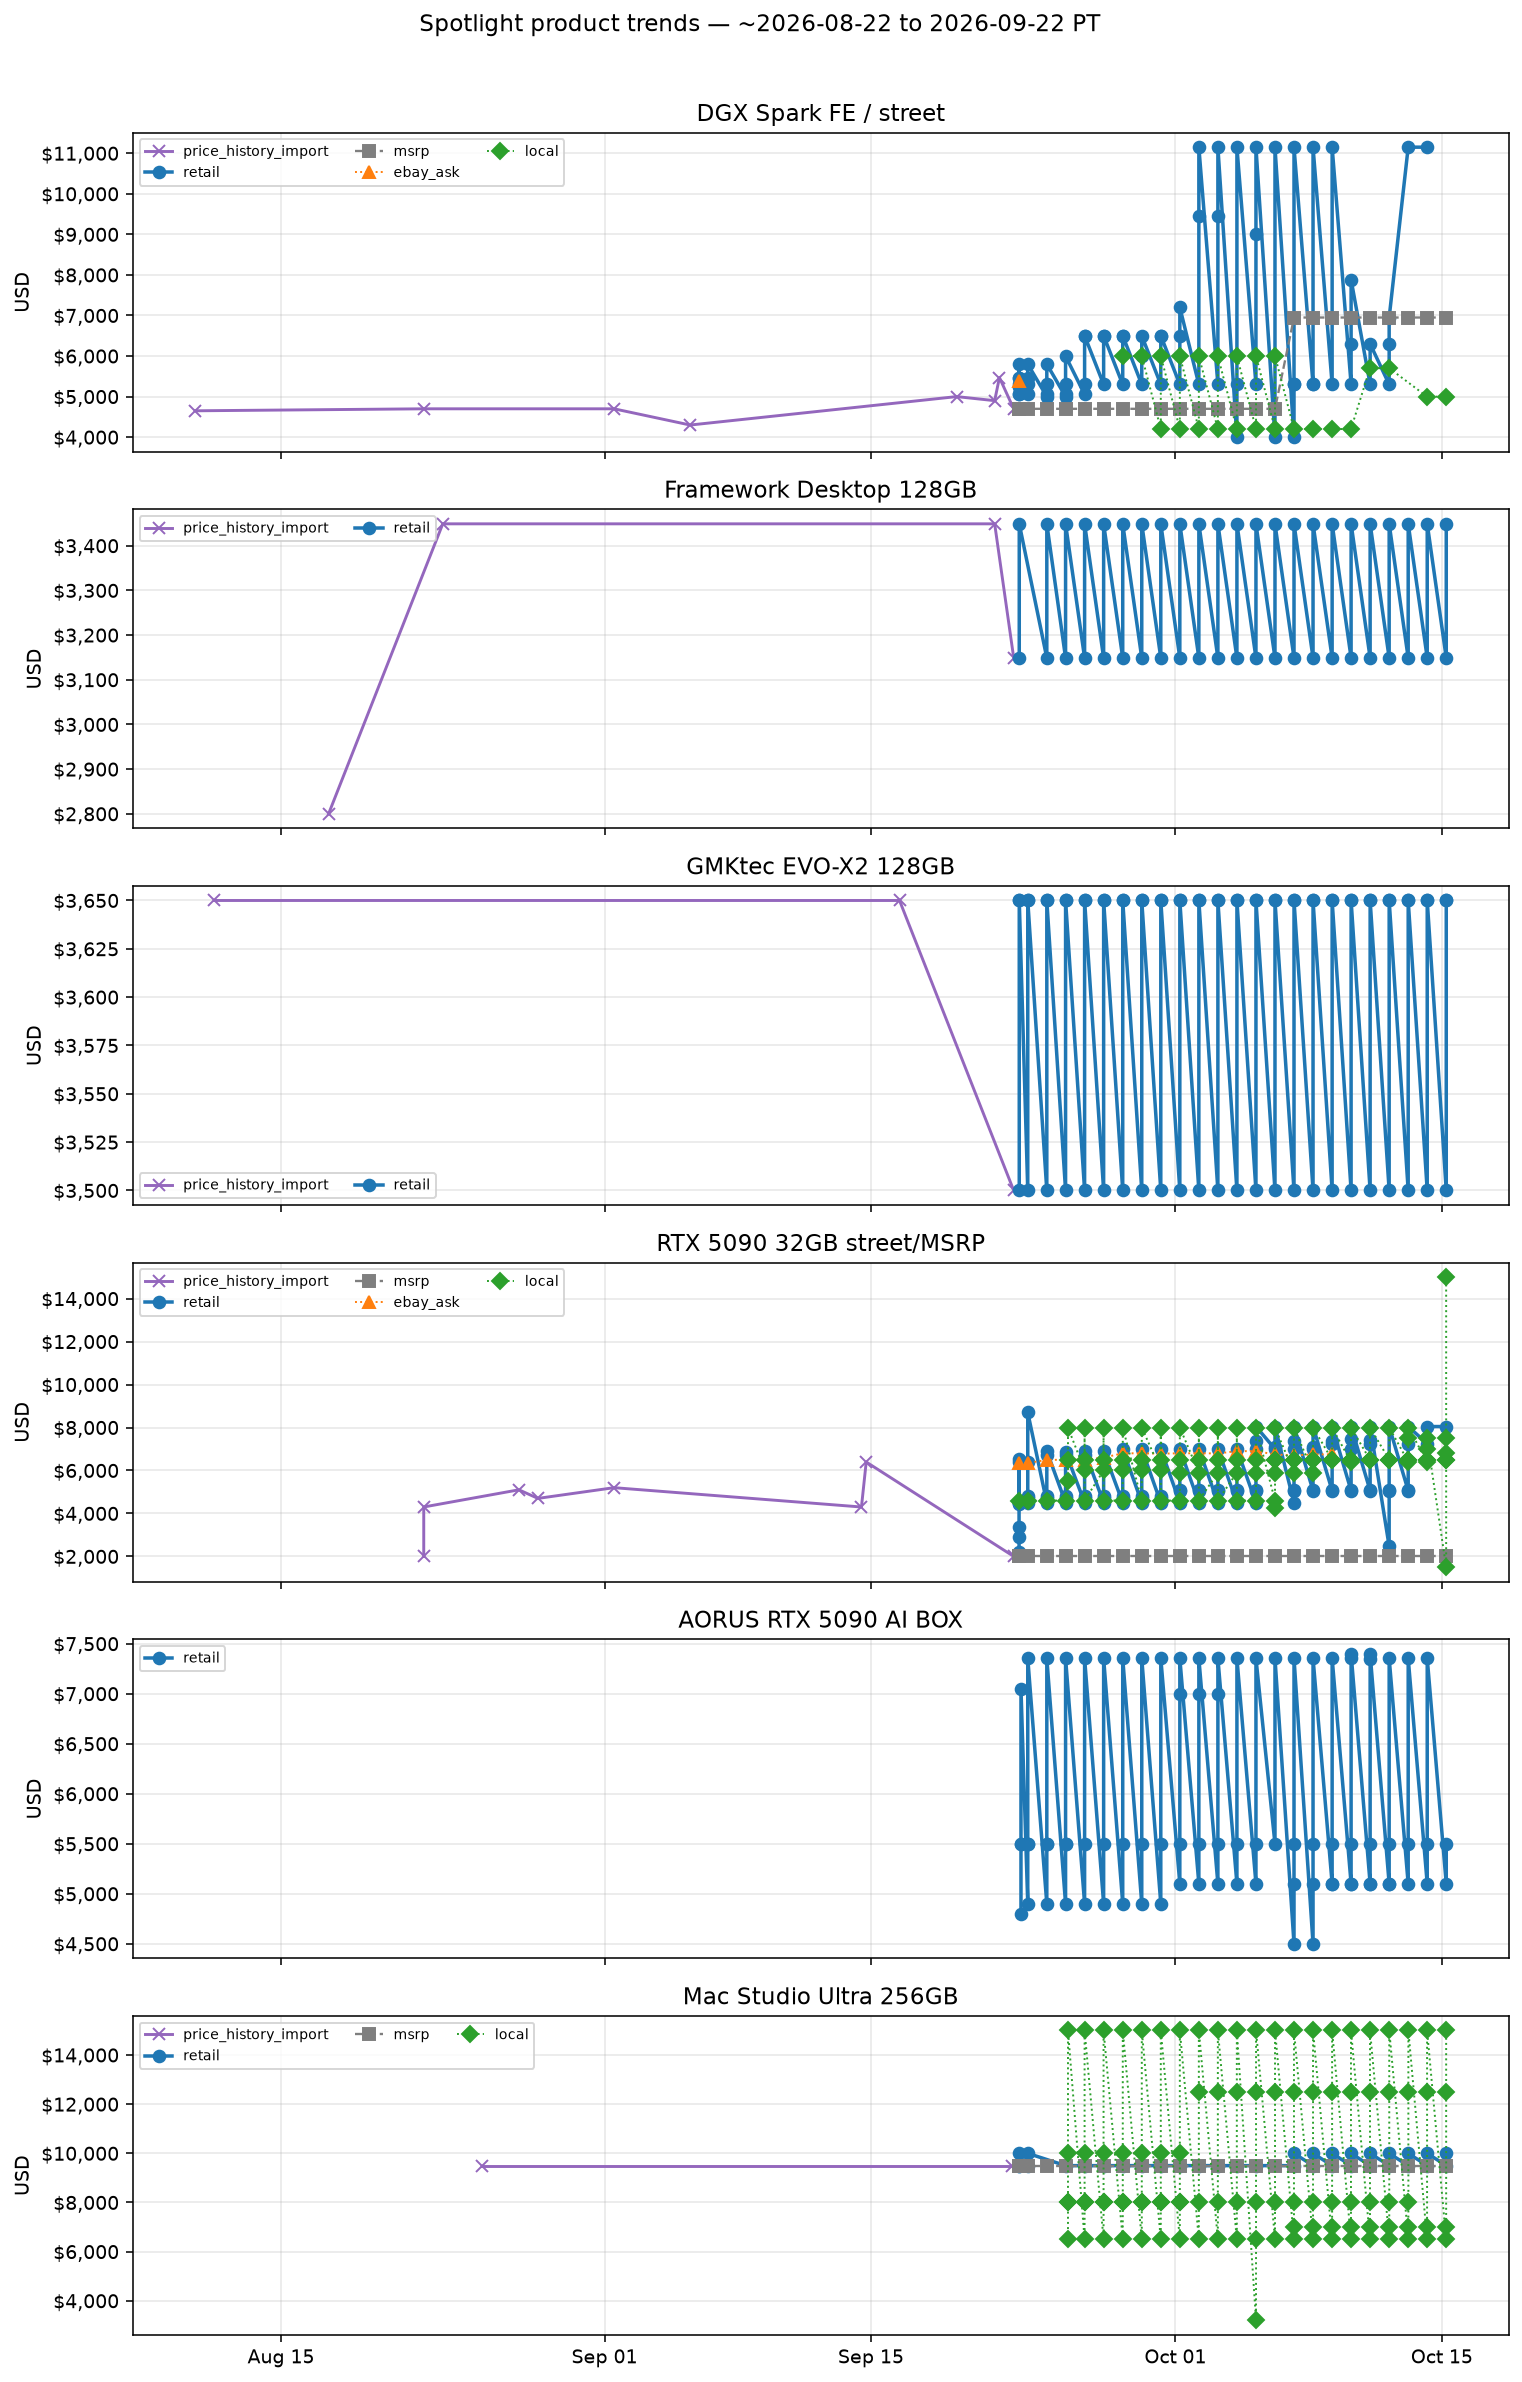The width and height of the screenshot is (1522, 2382).
Task: Select the "$3,575" y-axis tick label
Action: pos(85,1046)
